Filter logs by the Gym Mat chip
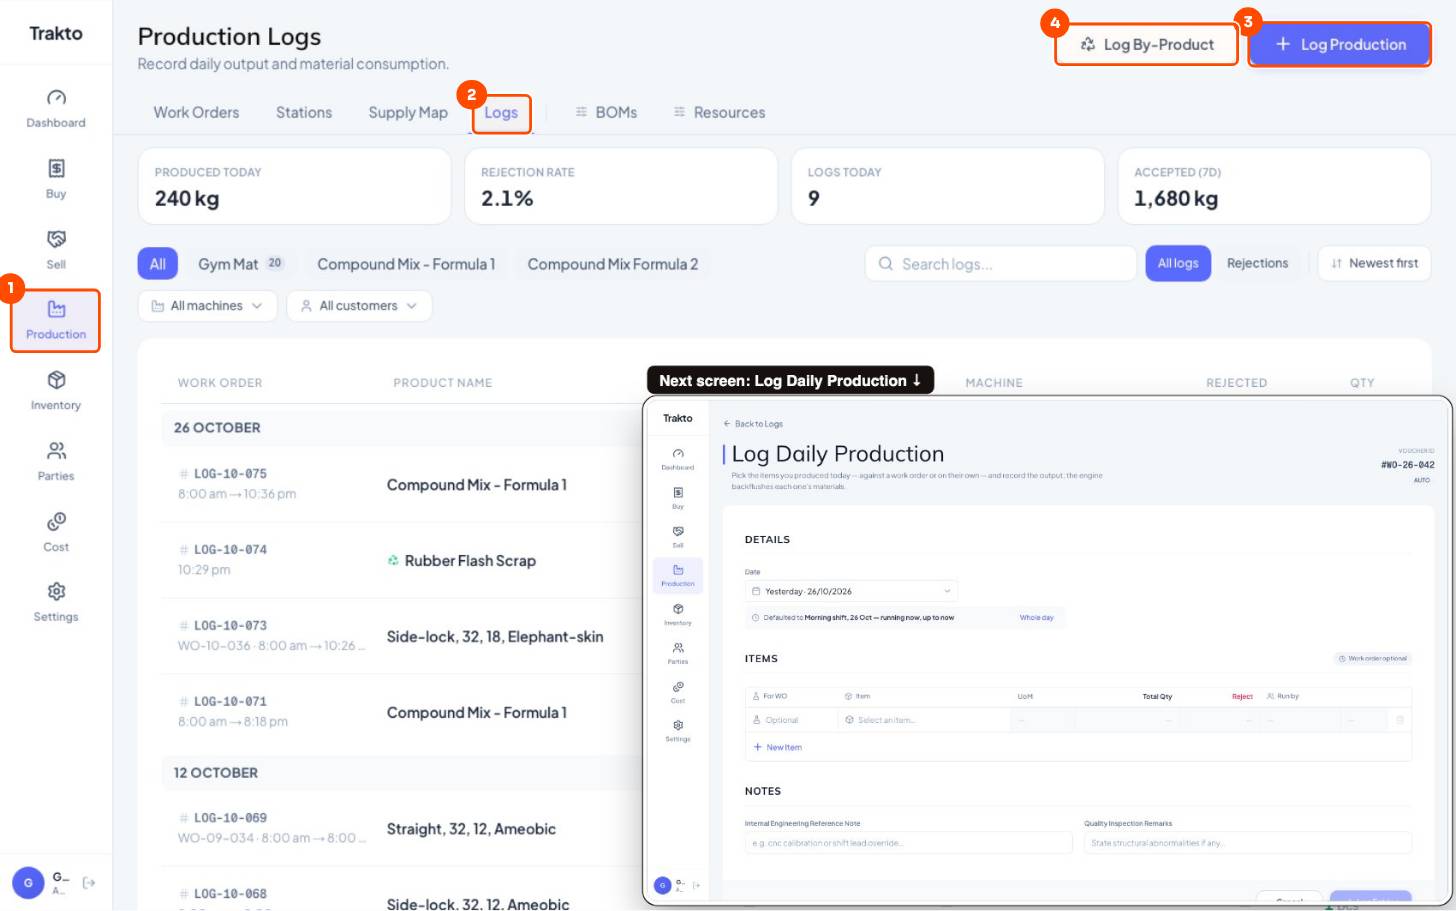This screenshot has width=1456, height=911. tap(240, 264)
